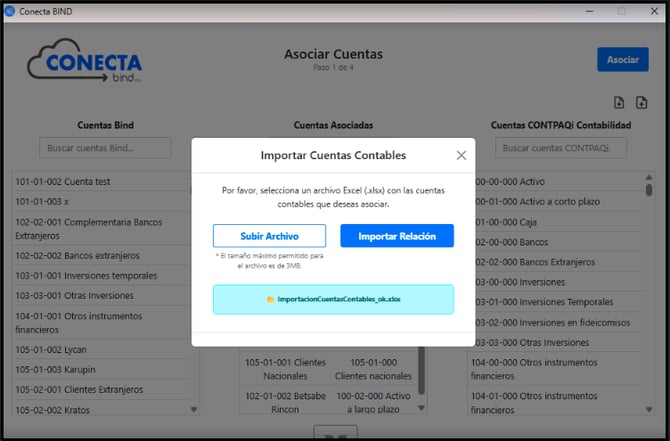
Task: Select associated row 105-01-001 Clientes Nacionales
Action: [x=285, y=369]
